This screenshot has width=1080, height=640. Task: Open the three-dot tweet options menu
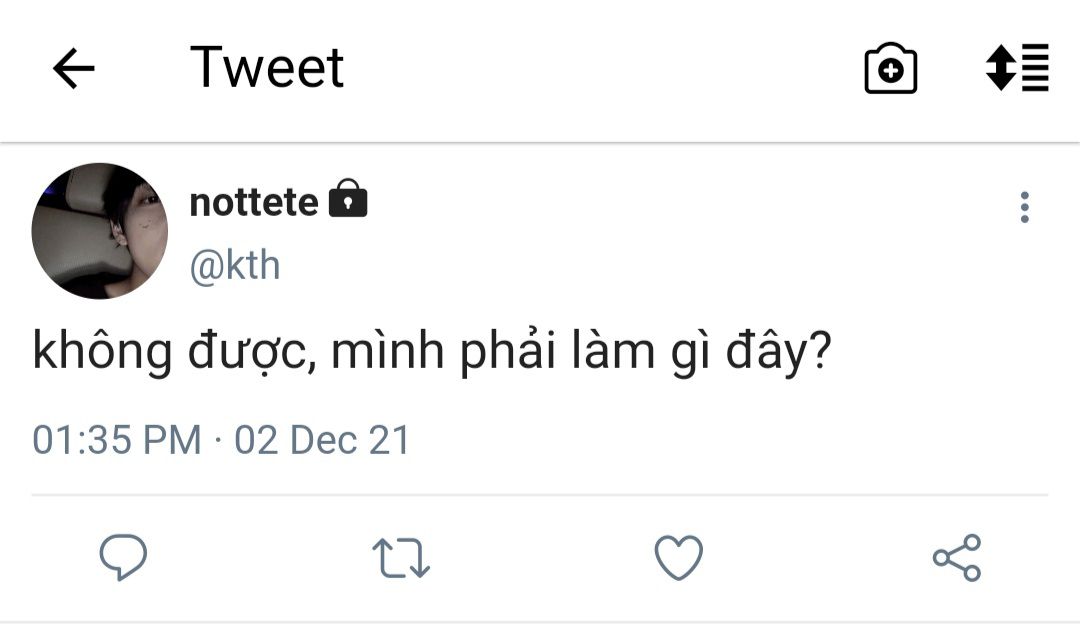pyautogui.click(x=1024, y=207)
